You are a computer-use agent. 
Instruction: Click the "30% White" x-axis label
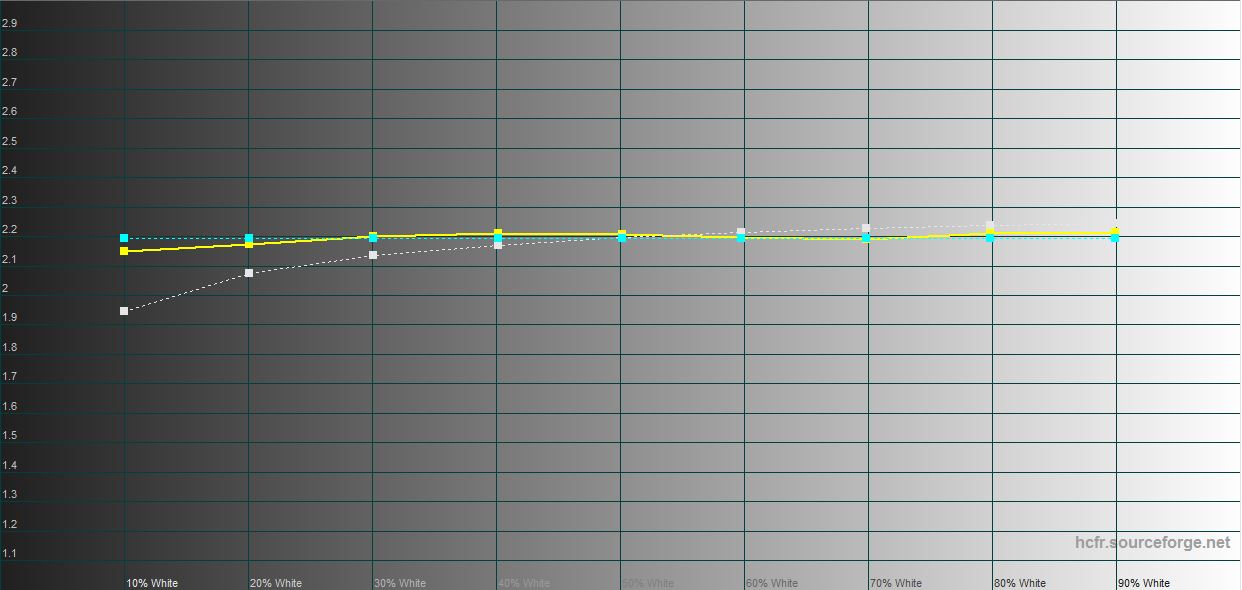pos(400,583)
